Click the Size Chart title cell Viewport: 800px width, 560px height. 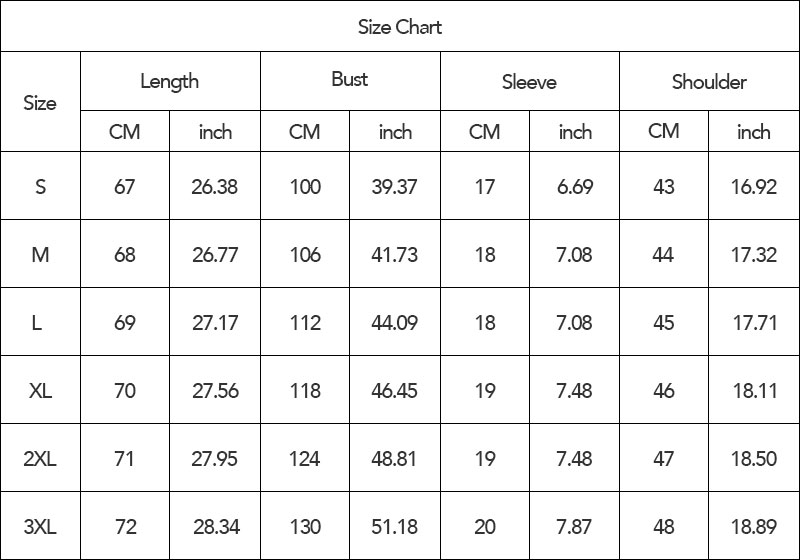pos(399,27)
